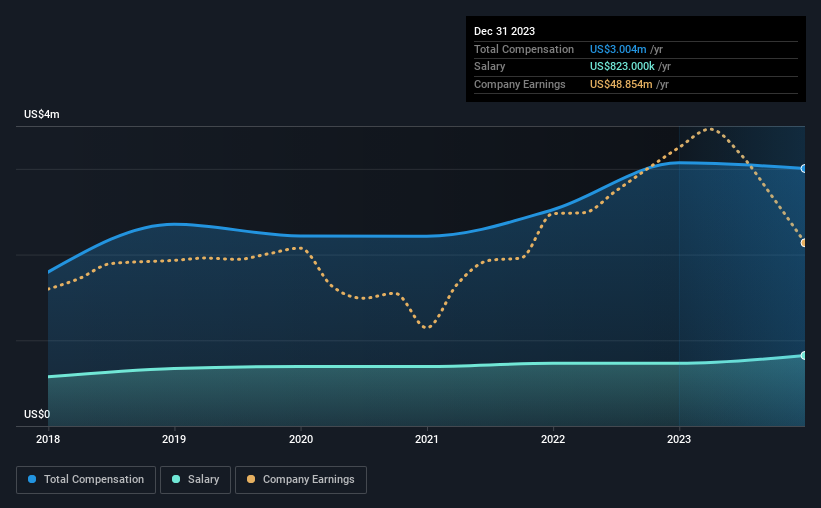Click the US$48.854m company earnings value
The image size is (821, 508).
[x=621, y=84]
